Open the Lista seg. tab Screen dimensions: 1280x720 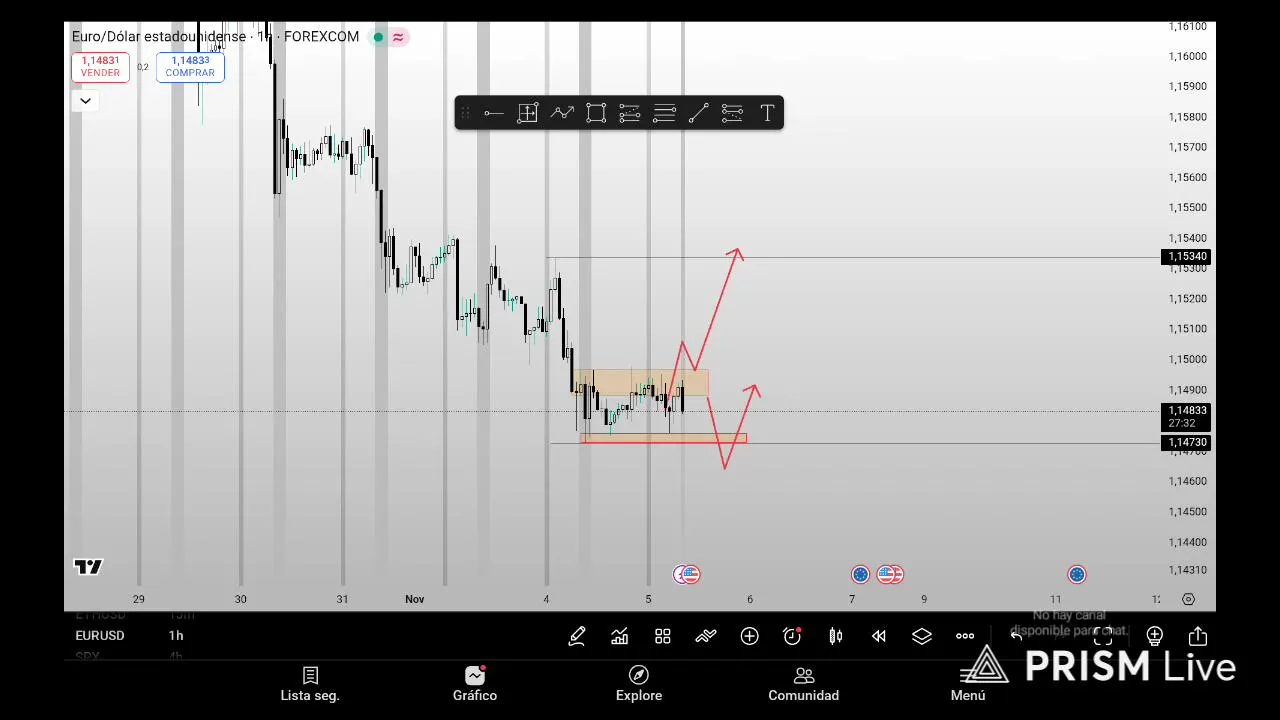pos(310,685)
